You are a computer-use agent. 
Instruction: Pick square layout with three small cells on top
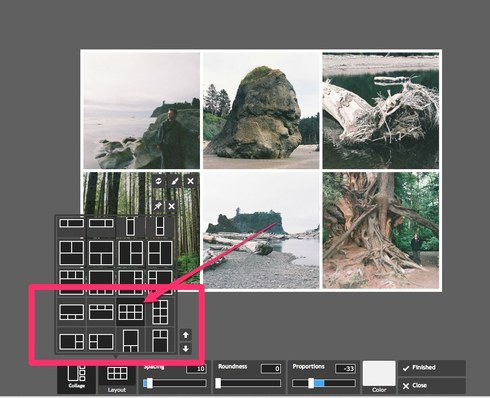(x=72, y=282)
